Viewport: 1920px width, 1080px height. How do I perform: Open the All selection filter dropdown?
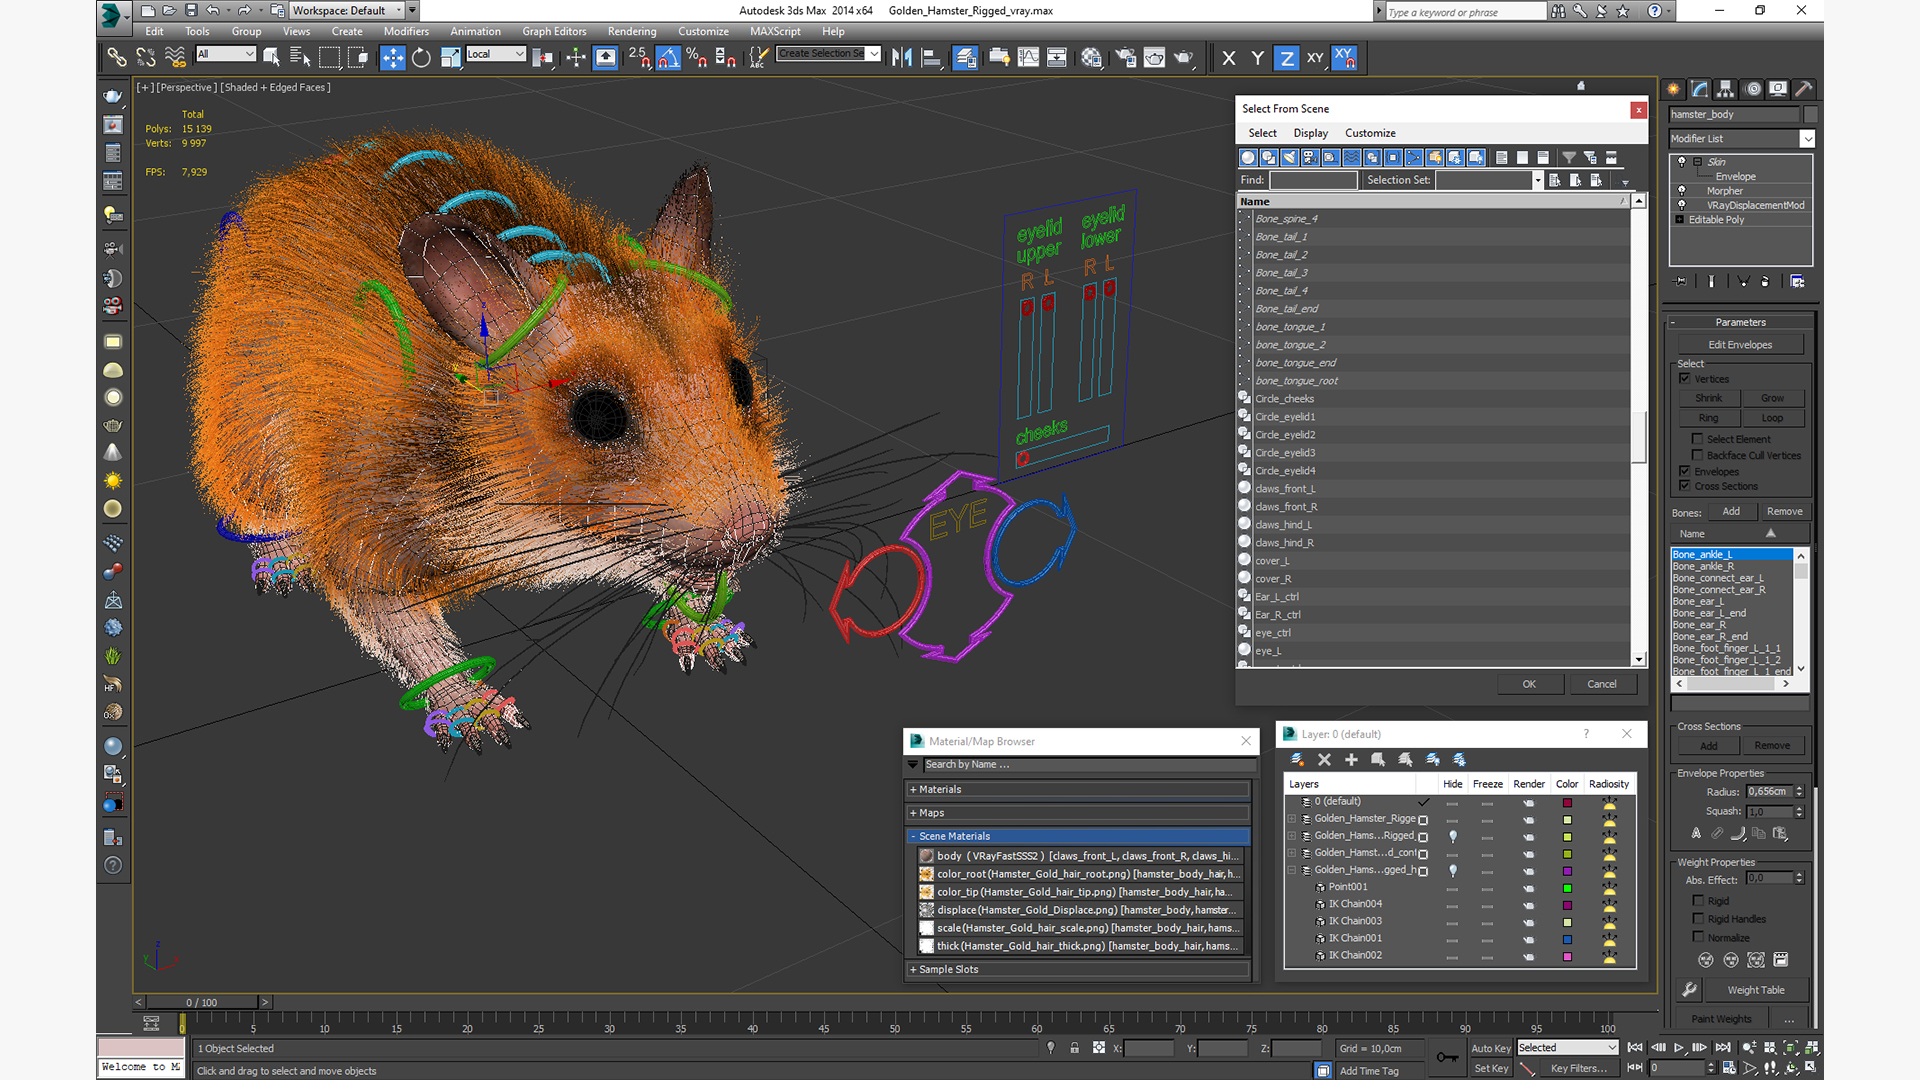226,54
